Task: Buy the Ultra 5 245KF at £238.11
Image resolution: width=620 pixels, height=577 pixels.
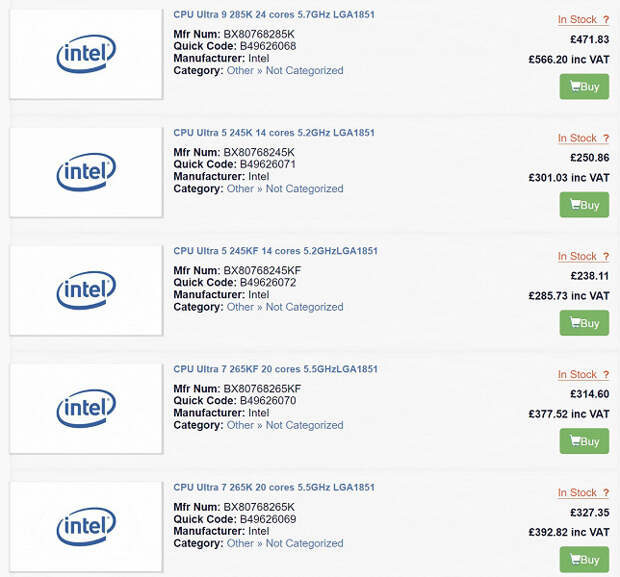Action: click(x=584, y=323)
